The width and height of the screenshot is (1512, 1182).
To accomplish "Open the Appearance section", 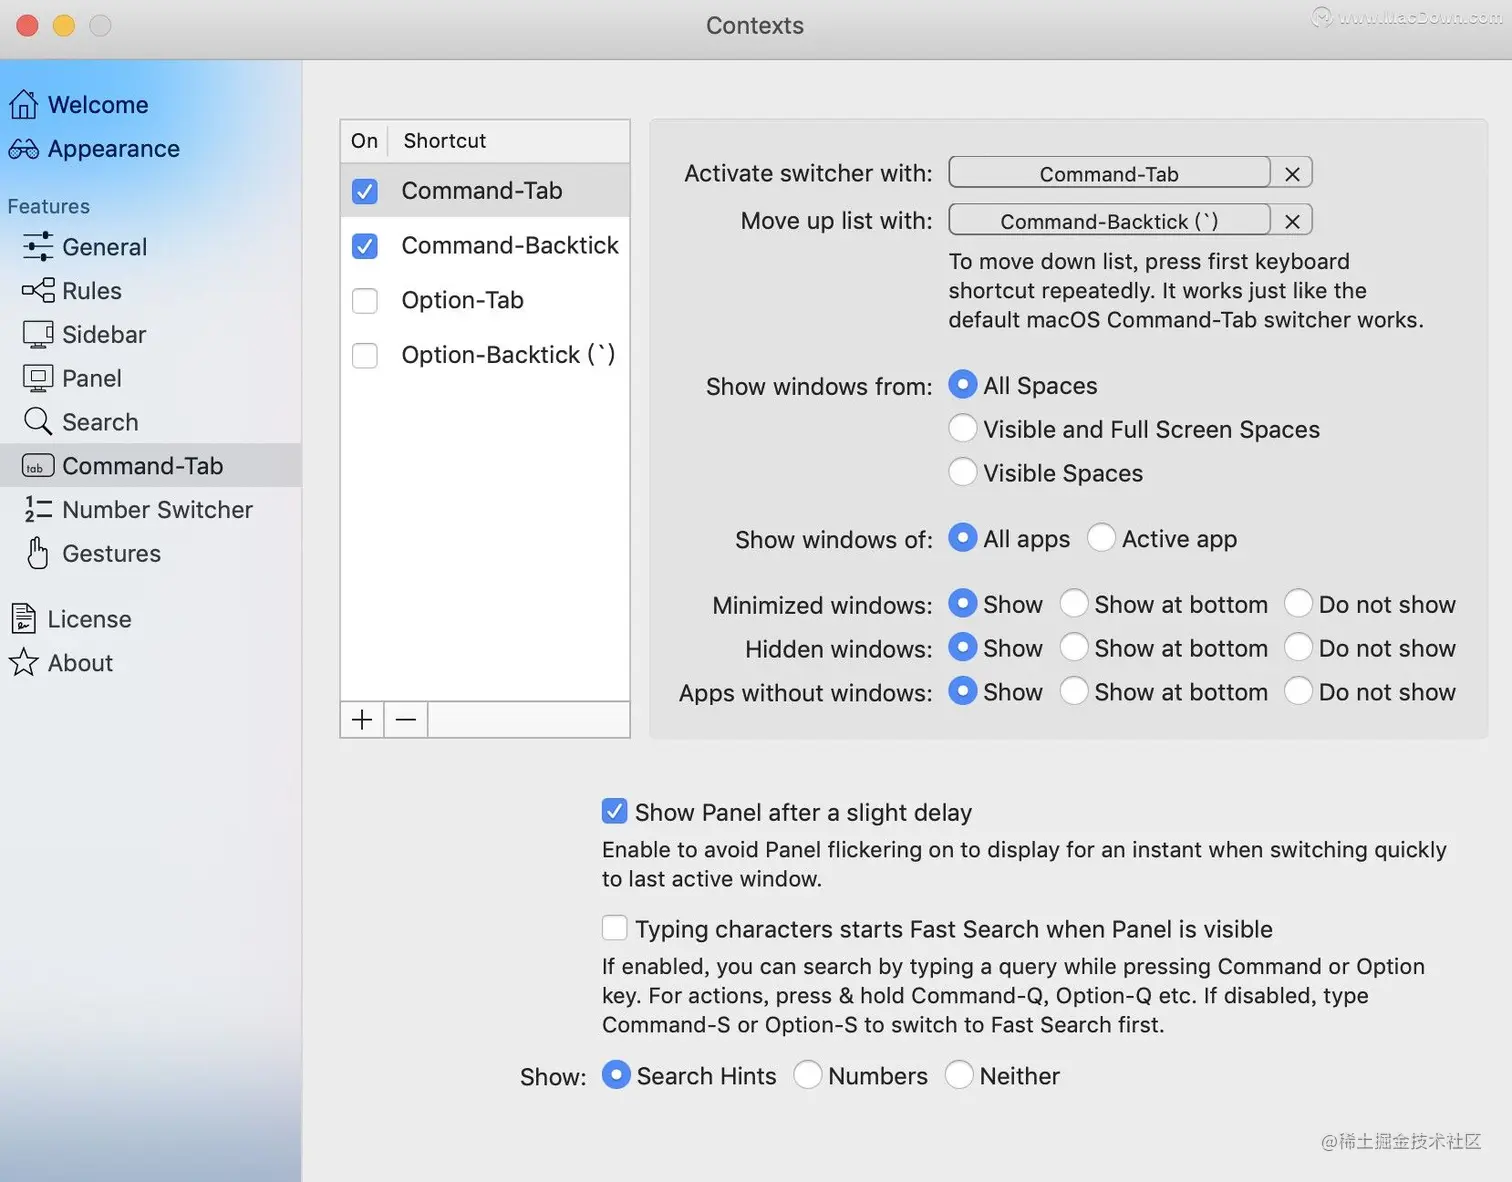I will 114,149.
